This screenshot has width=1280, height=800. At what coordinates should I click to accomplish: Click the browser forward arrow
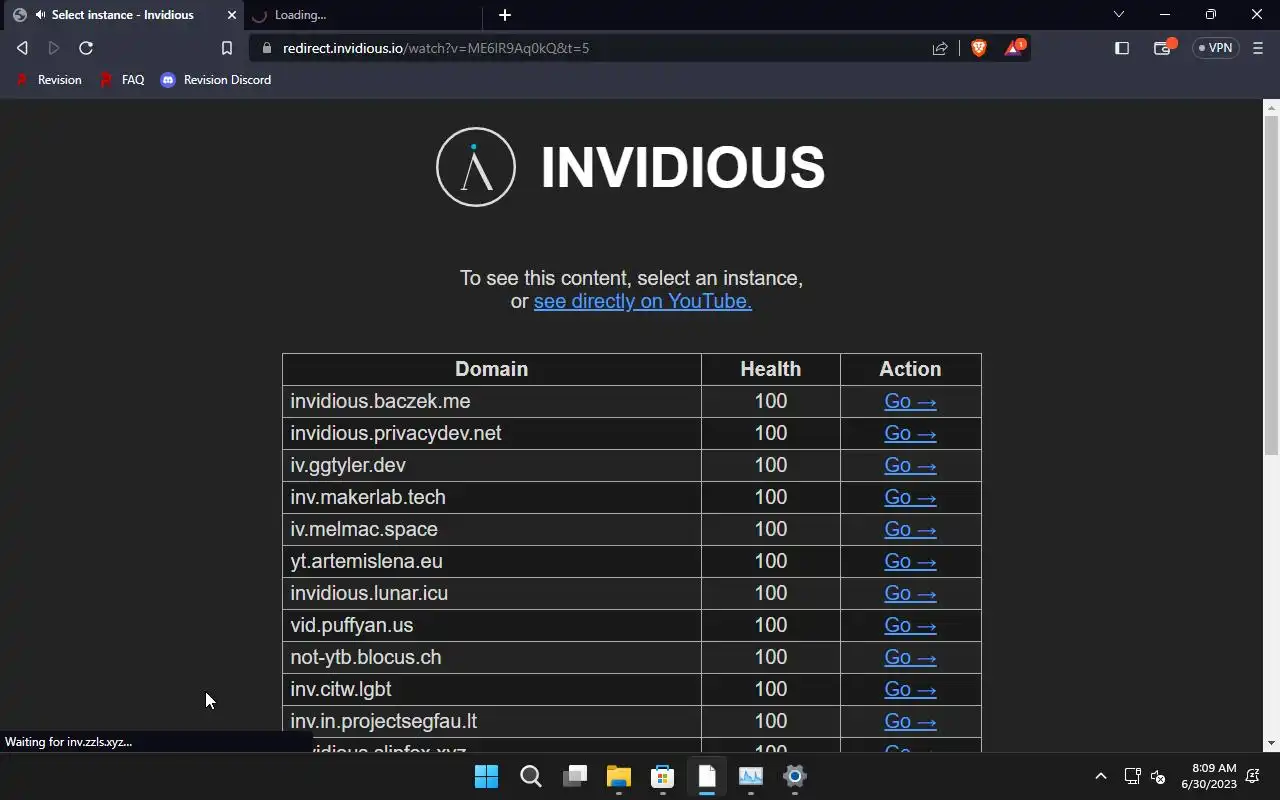(54, 48)
